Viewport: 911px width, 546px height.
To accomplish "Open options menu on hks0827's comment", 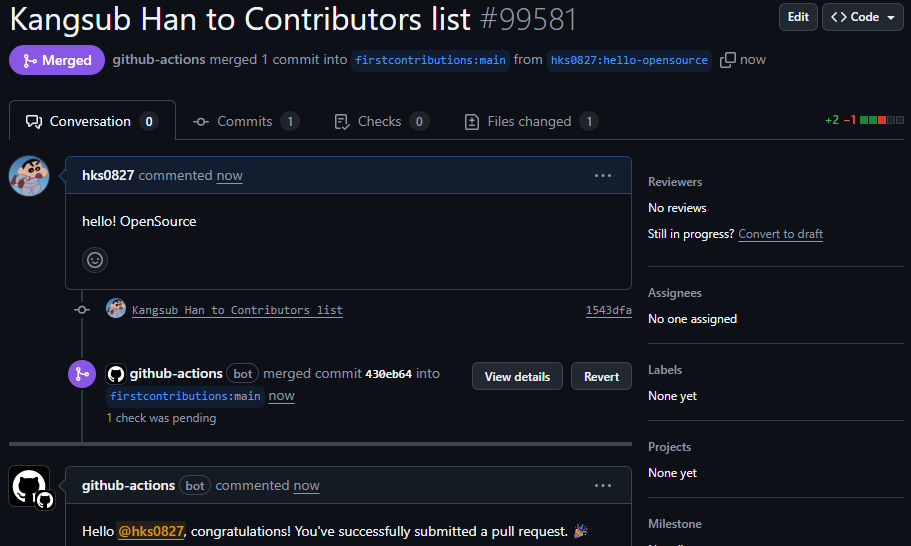I will coord(602,175).
